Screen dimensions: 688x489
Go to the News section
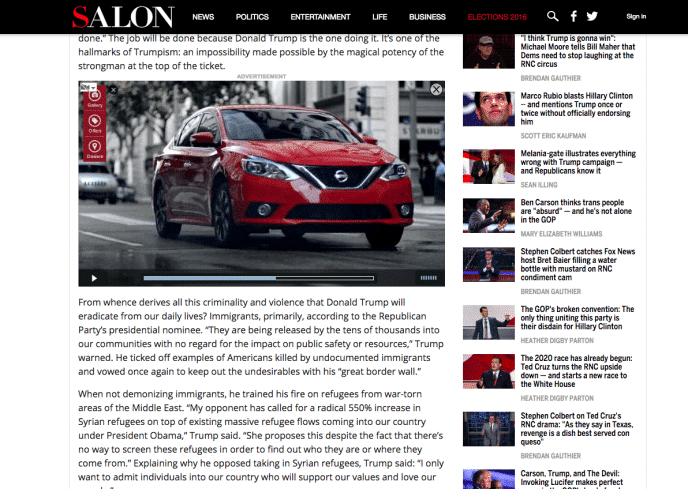203,17
